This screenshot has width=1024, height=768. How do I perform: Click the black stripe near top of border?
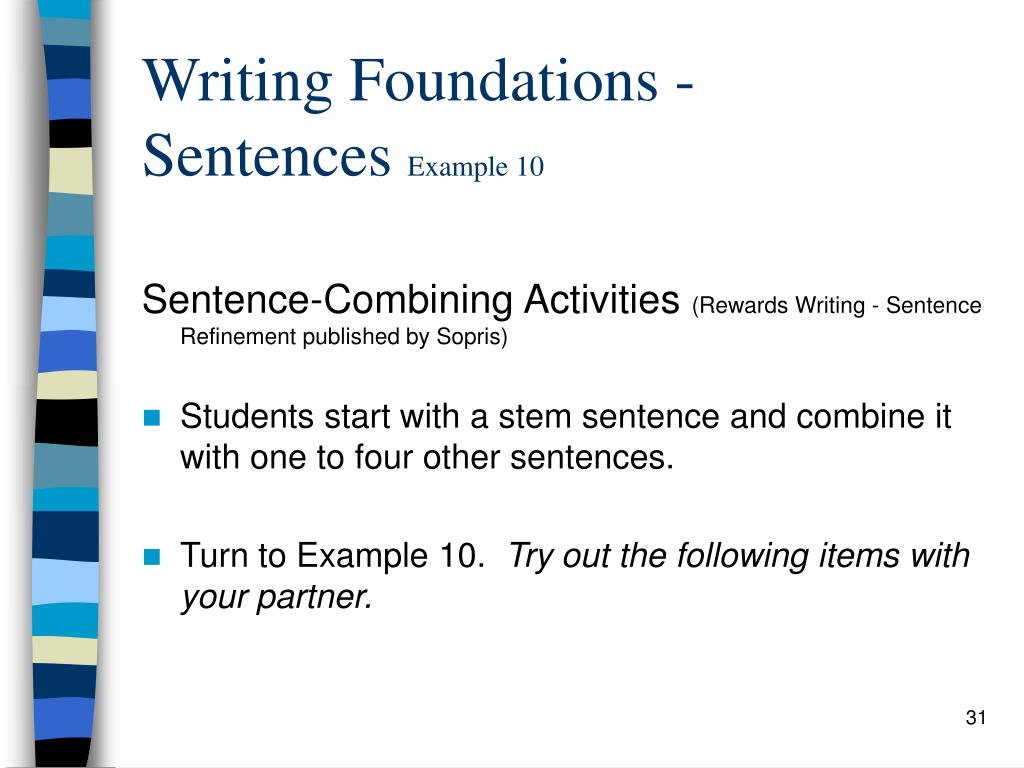pos(71,133)
